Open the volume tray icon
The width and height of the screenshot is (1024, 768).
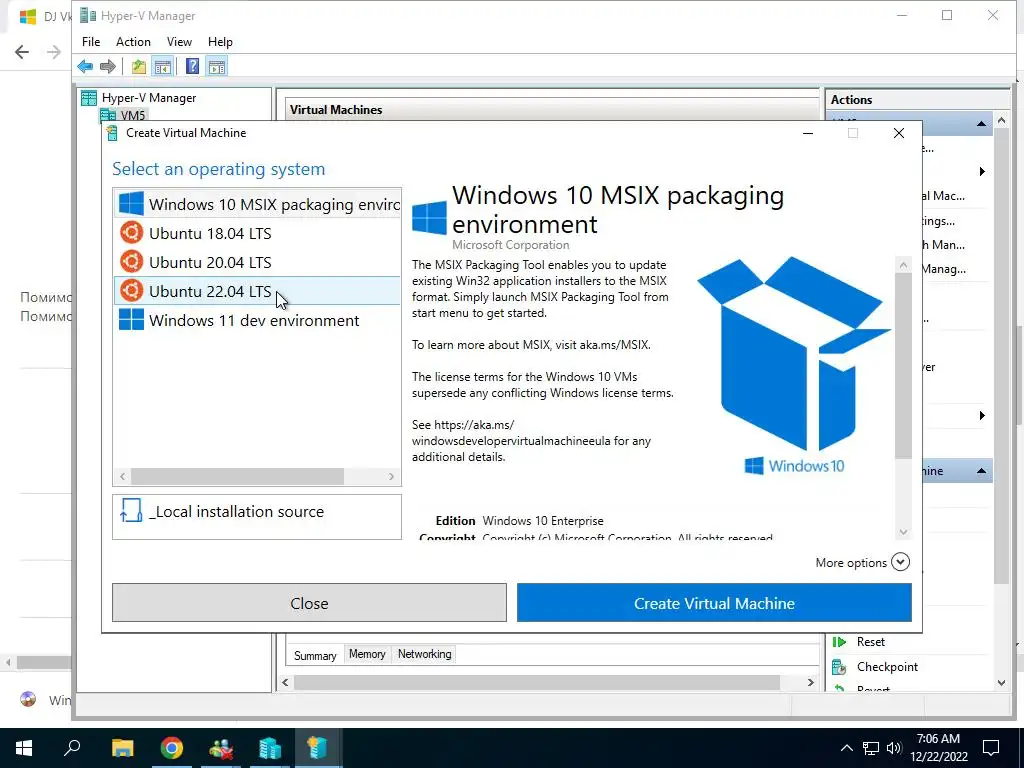point(894,748)
